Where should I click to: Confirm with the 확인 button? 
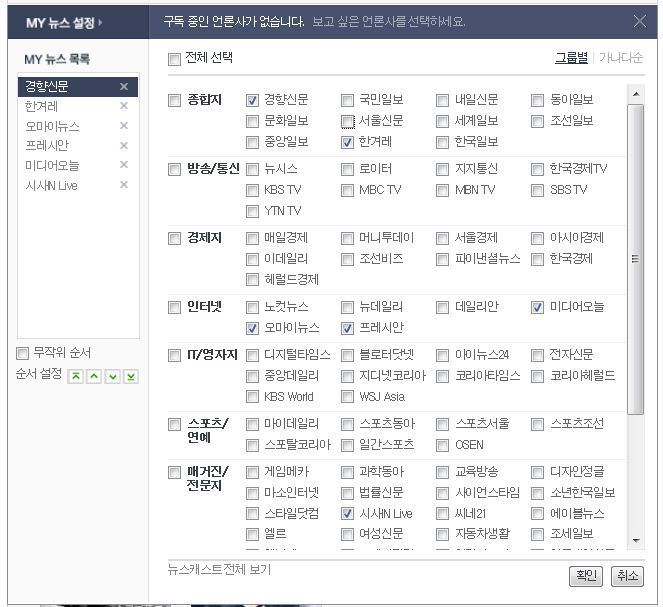586,576
